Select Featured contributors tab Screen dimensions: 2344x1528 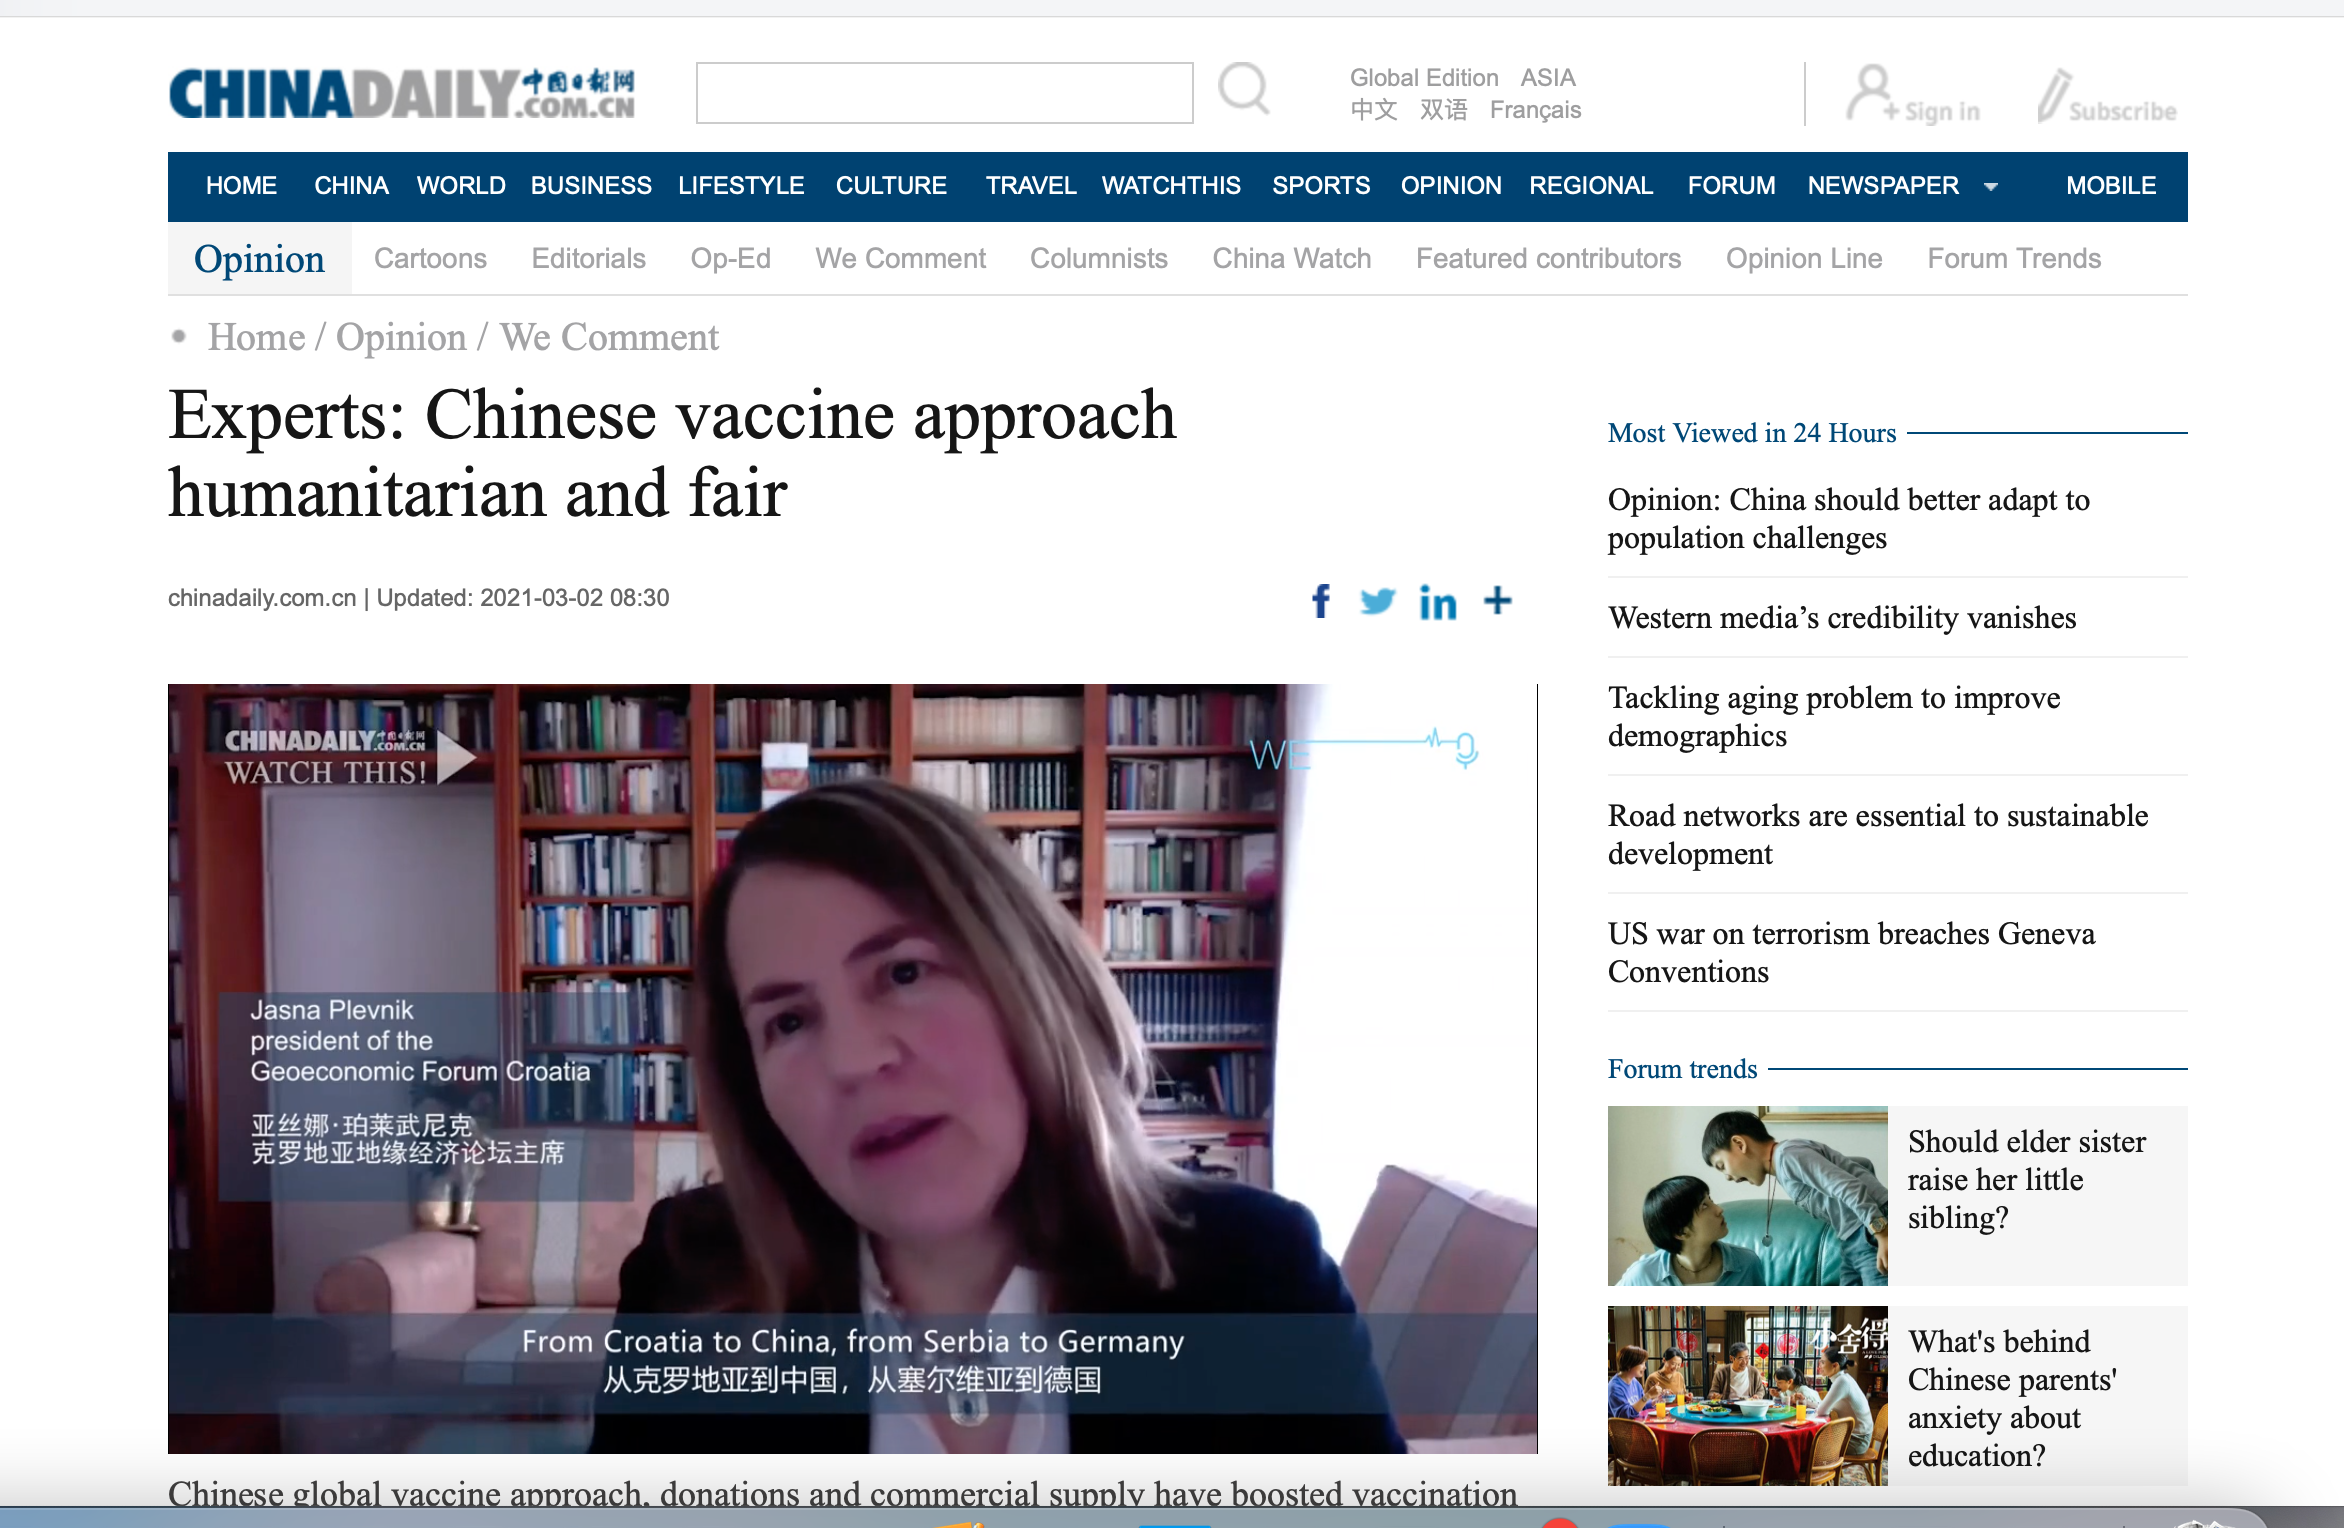point(1548,259)
